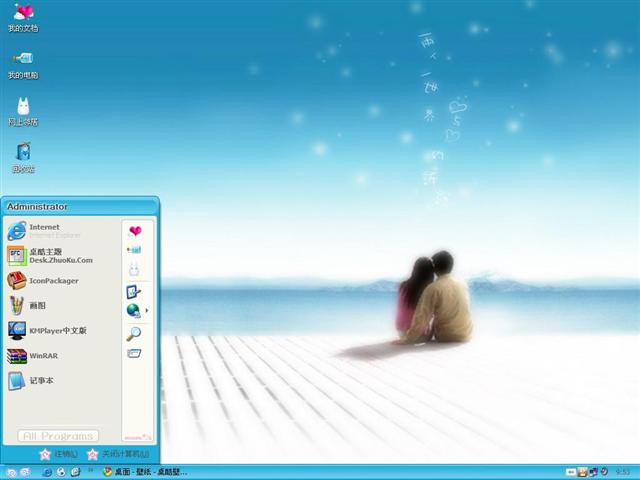Open the magnifier Search icon
640x480 pixels.
[x=133, y=333]
